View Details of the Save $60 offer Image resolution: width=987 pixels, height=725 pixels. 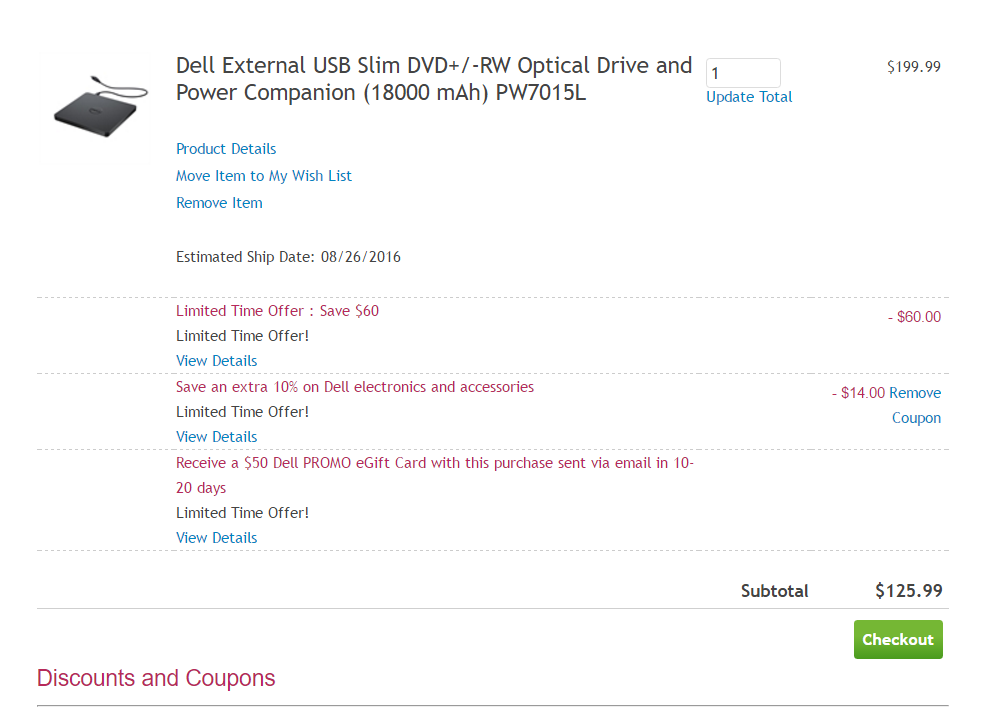tap(216, 360)
